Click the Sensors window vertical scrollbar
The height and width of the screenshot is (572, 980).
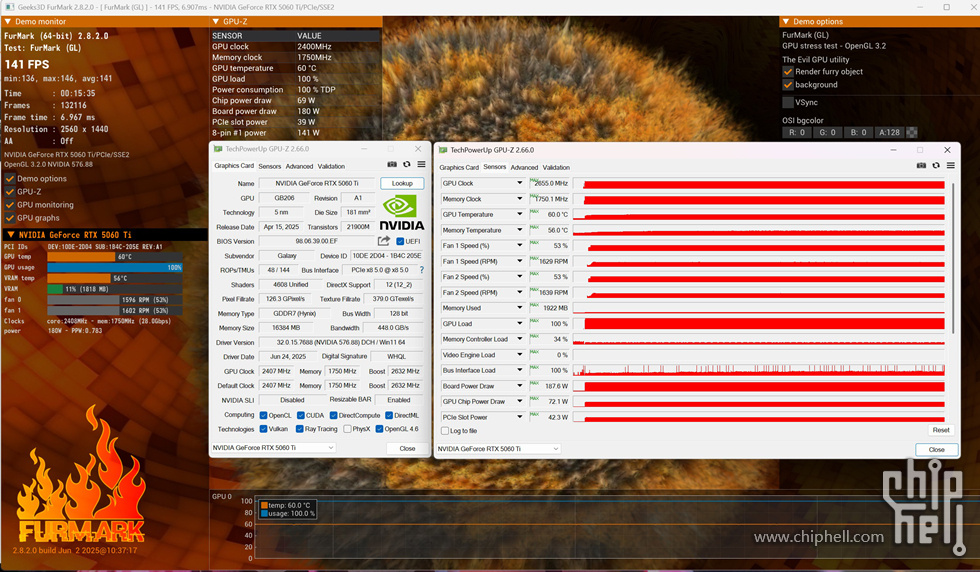pyautogui.click(x=952, y=258)
